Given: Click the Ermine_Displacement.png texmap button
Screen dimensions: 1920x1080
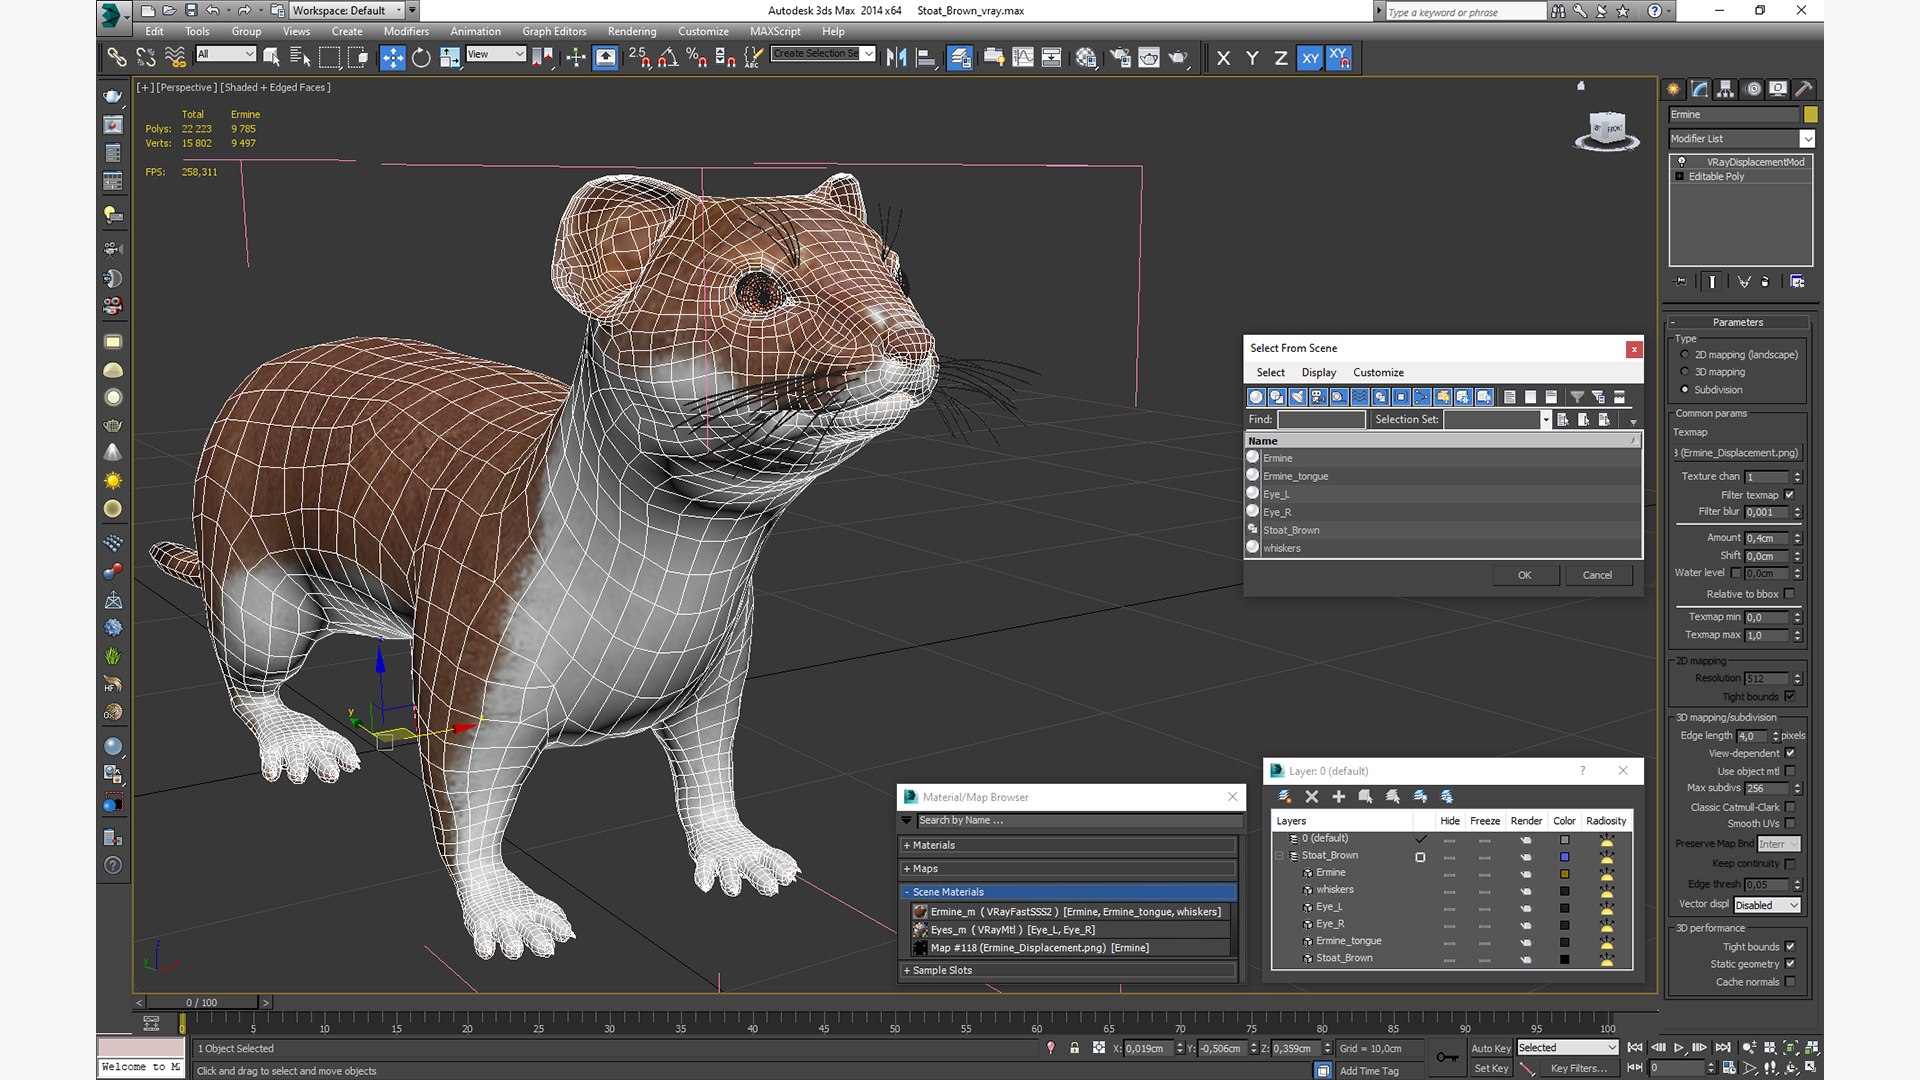Looking at the screenshot, I should pyautogui.click(x=1737, y=453).
